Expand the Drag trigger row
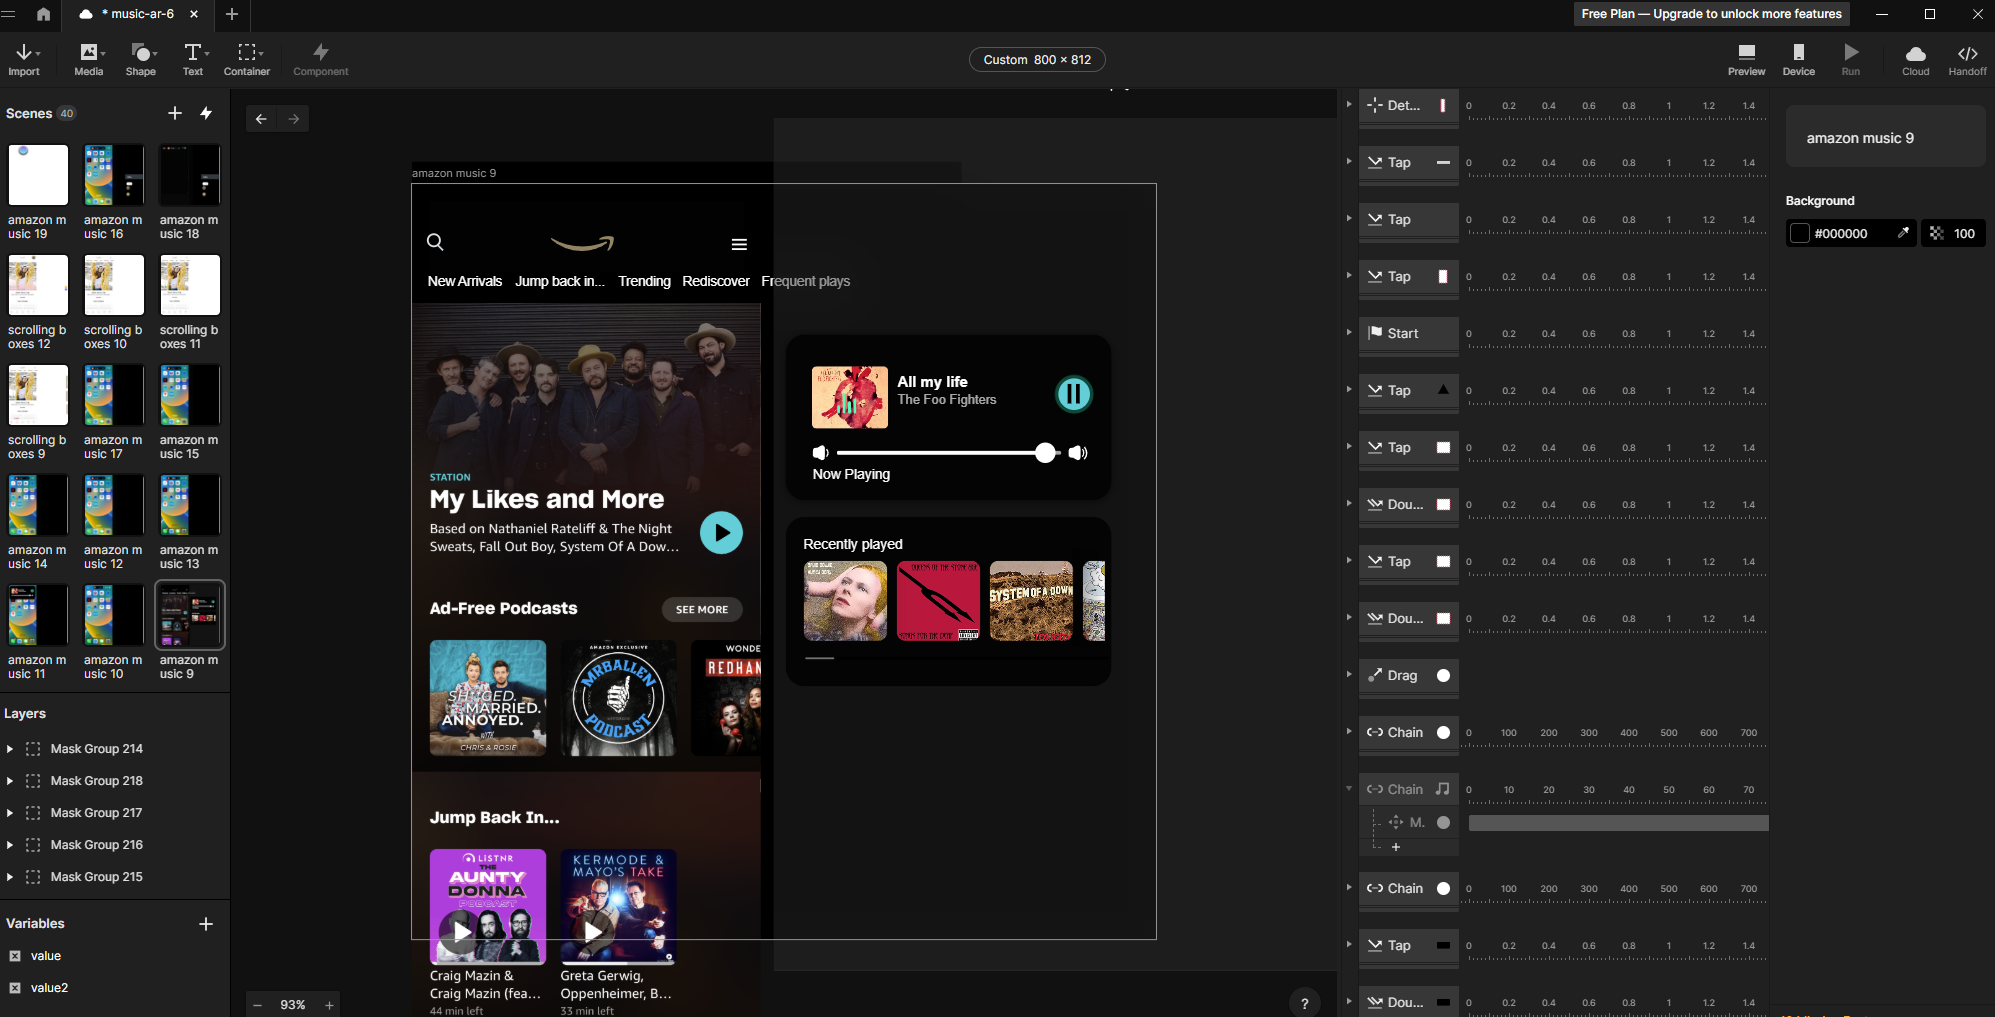The image size is (1995, 1017). (1349, 674)
